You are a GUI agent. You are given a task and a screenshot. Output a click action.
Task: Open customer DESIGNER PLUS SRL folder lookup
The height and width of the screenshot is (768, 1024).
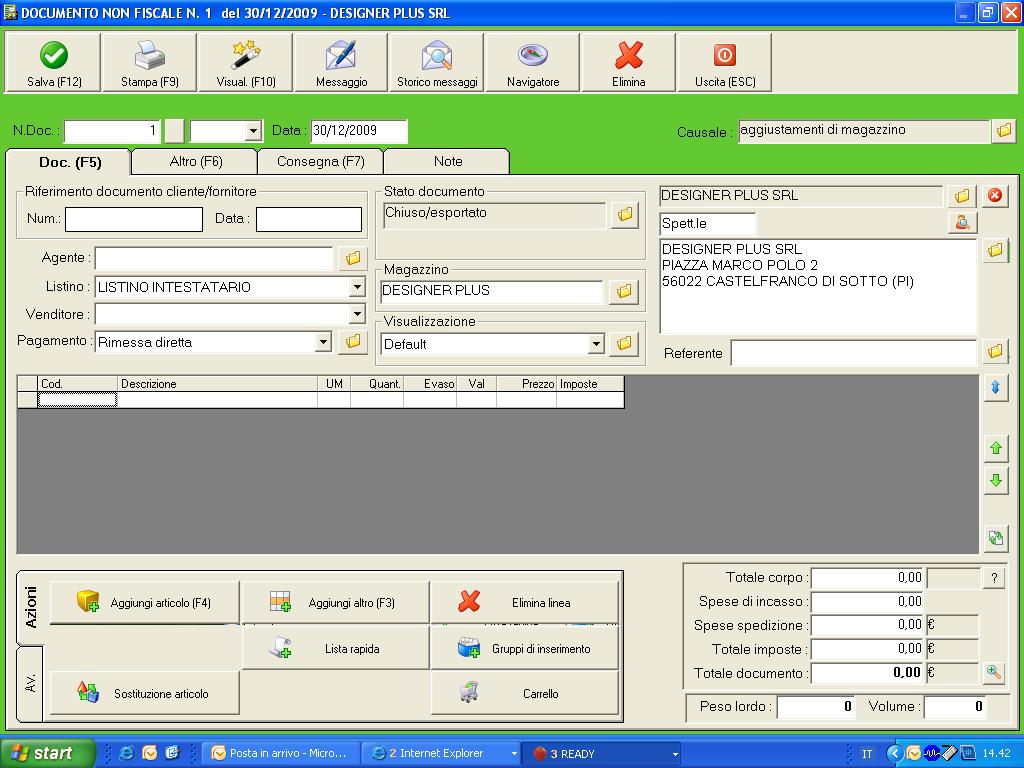point(962,195)
